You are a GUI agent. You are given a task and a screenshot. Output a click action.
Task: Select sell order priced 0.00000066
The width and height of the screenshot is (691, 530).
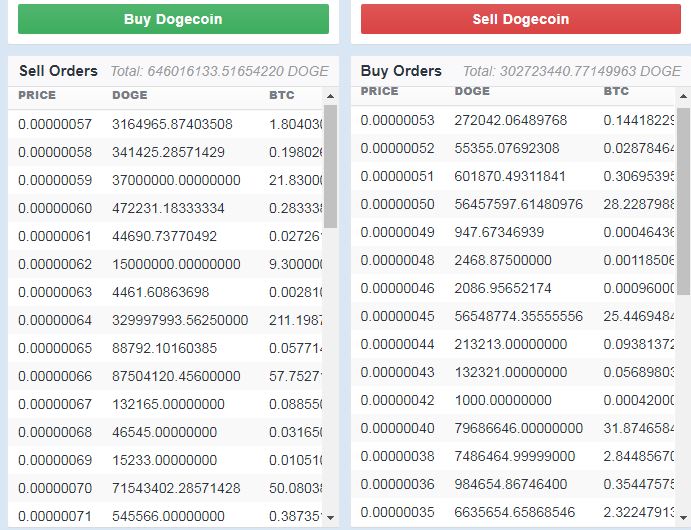click(165, 376)
